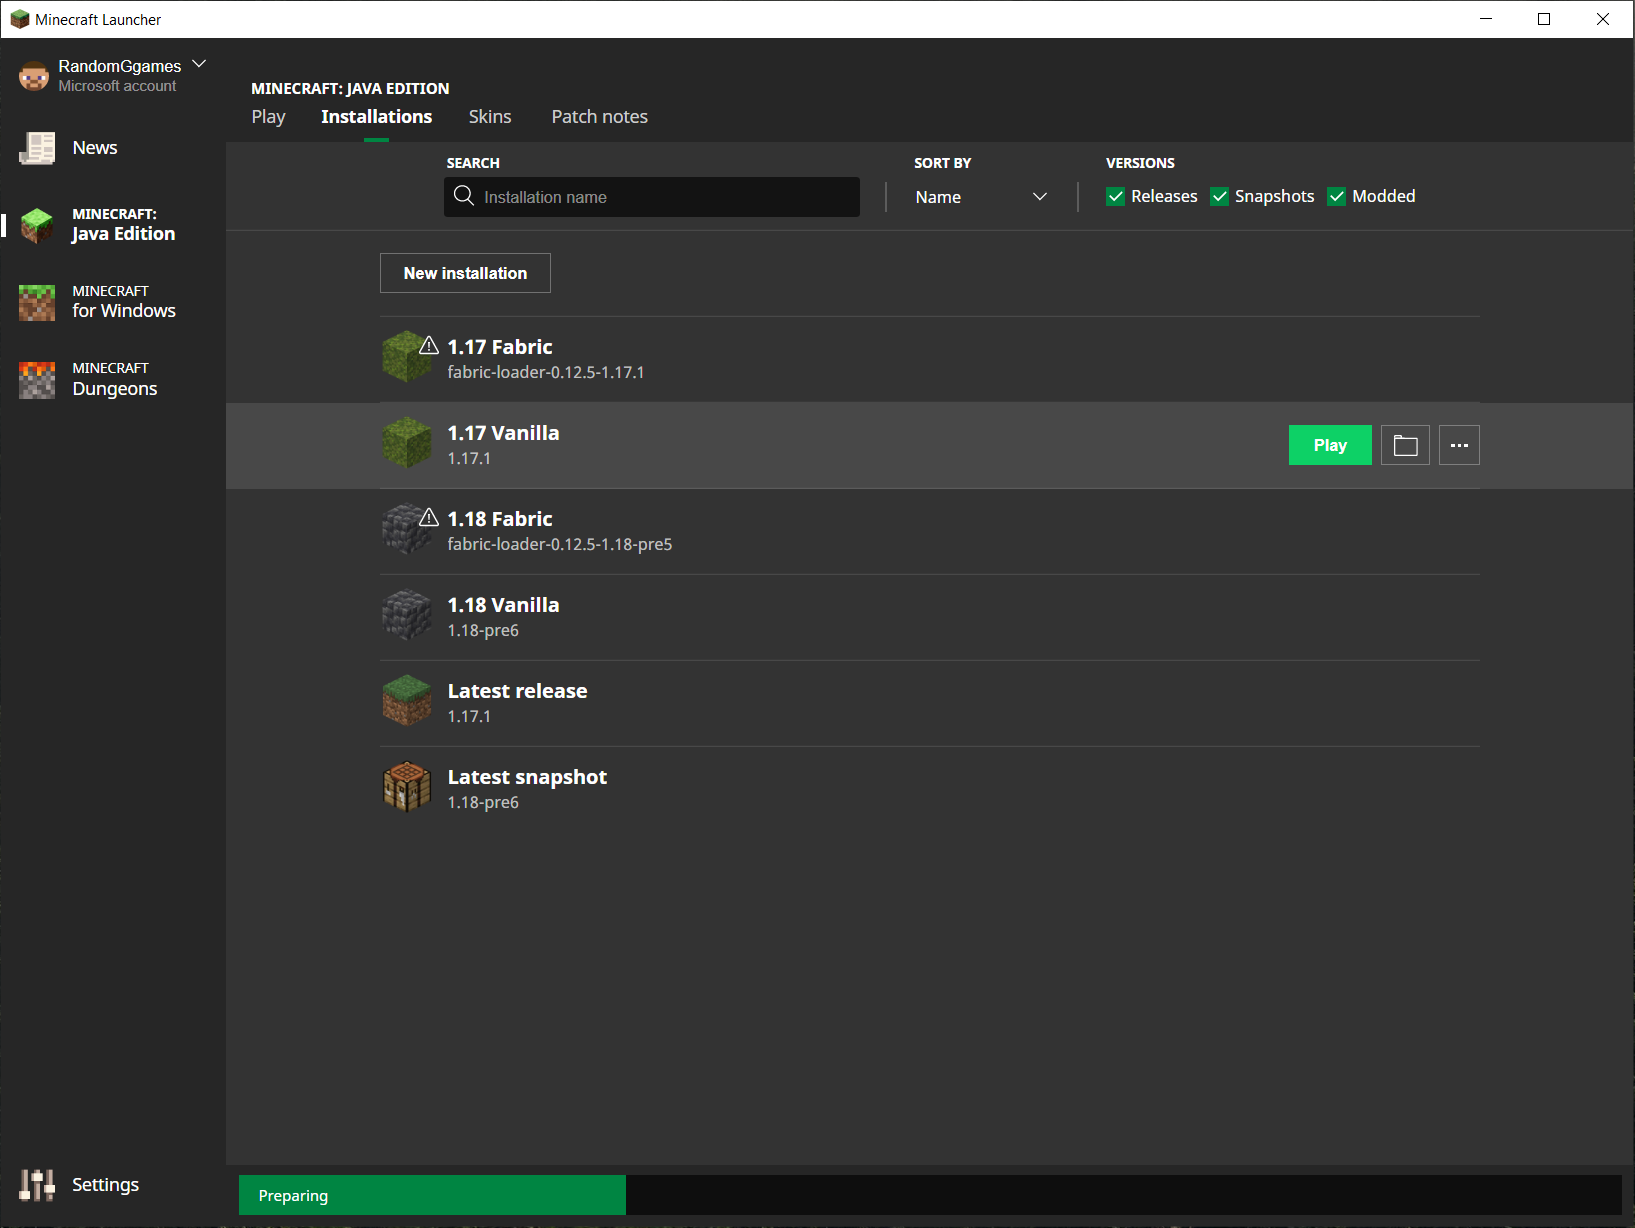The image size is (1635, 1228).
Task: Open the News section label
Action: coord(95,148)
